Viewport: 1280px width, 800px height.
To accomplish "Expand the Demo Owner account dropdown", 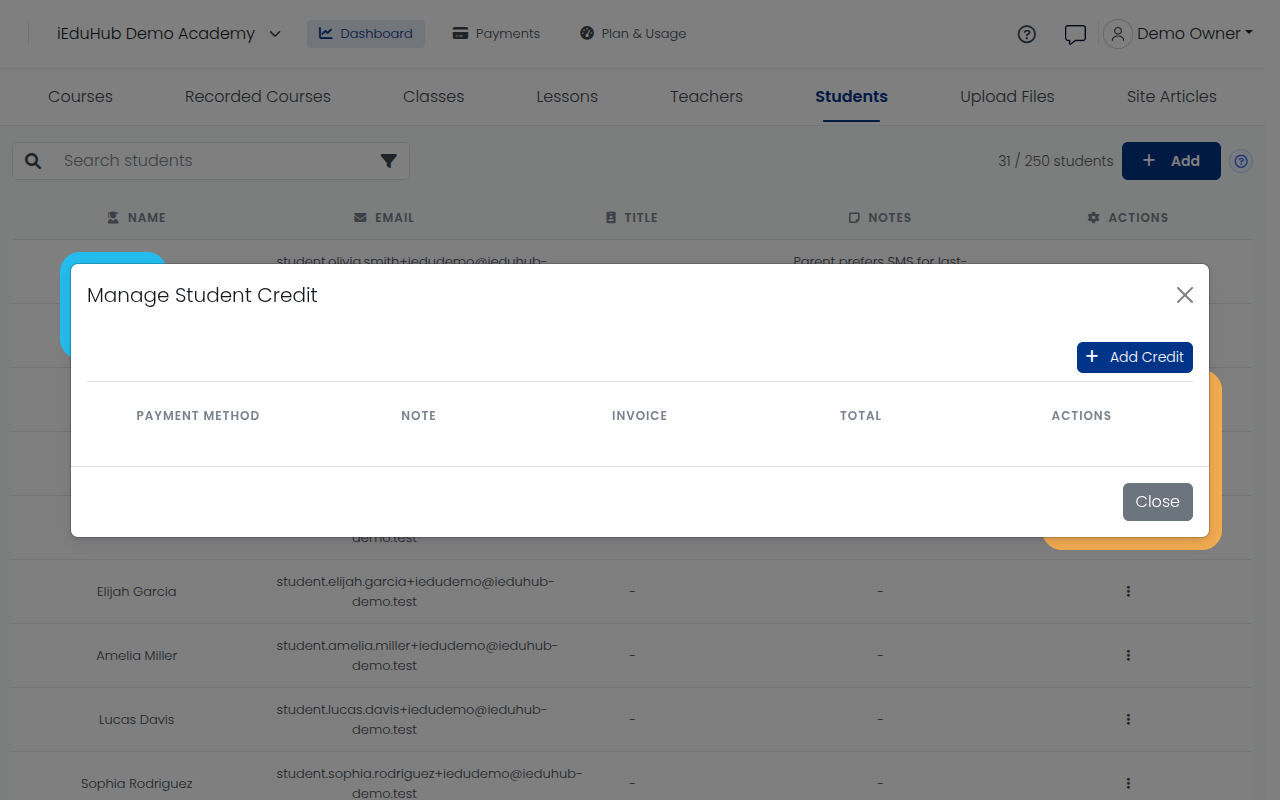I will pyautogui.click(x=1178, y=34).
